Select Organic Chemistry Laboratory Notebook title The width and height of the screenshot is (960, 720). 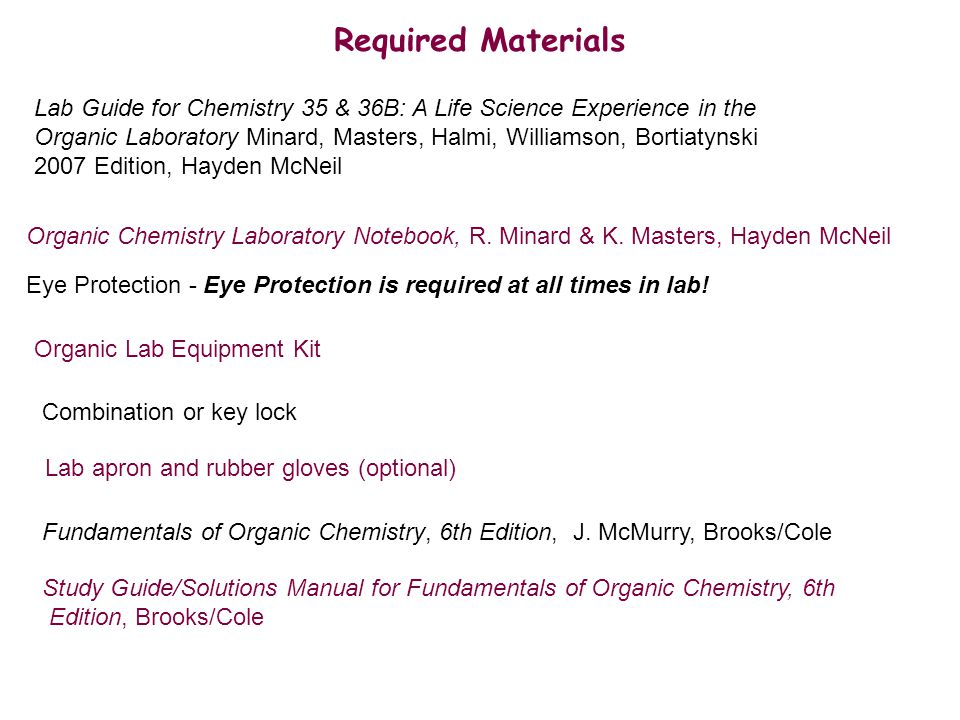click(x=243, y=236)
